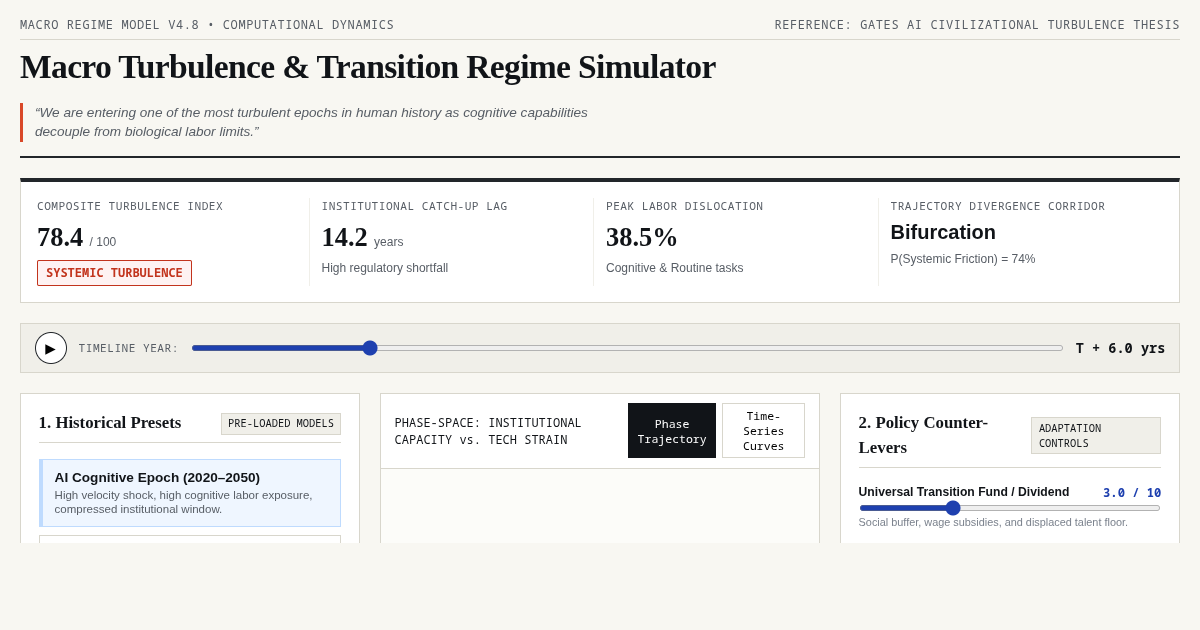1200x630 pixels.
Task: Click the ADAPTATION CONTROLS tag
Action: tap(1096, 436)
